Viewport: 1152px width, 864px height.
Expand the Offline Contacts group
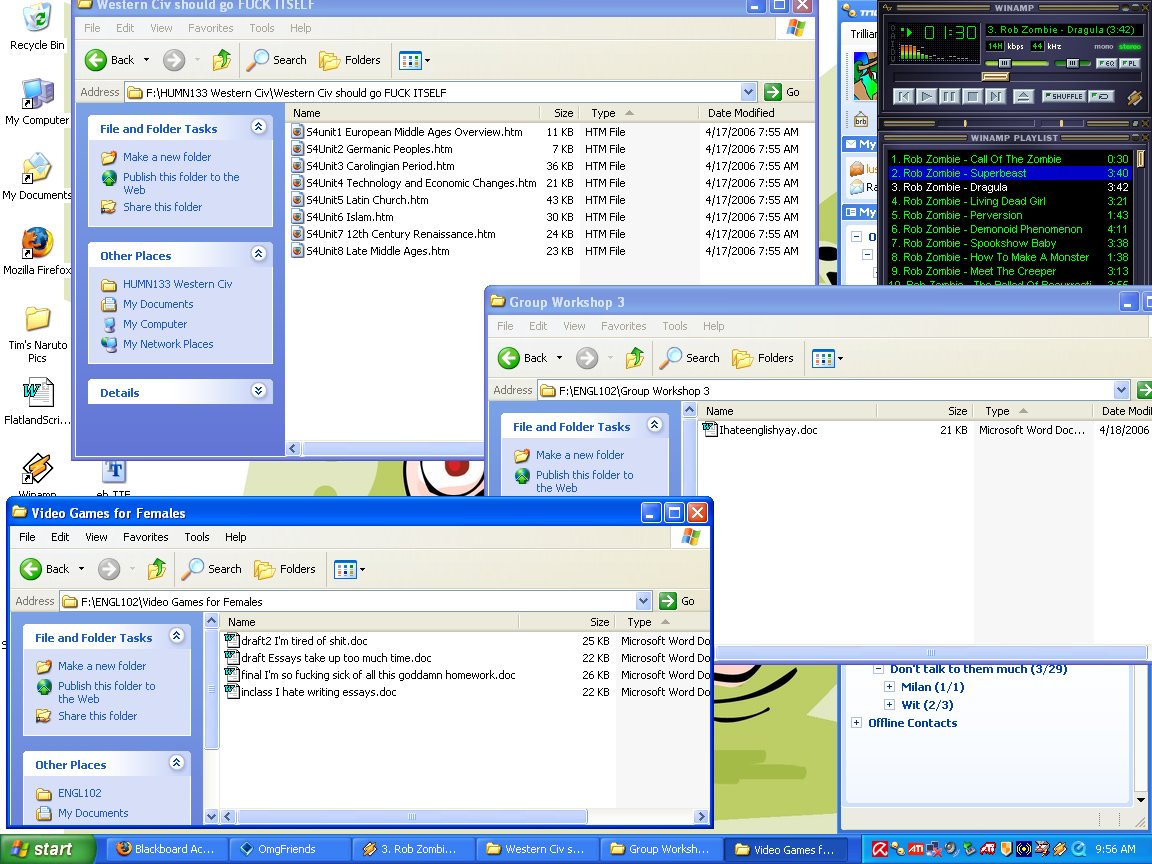tap(857, 723)
